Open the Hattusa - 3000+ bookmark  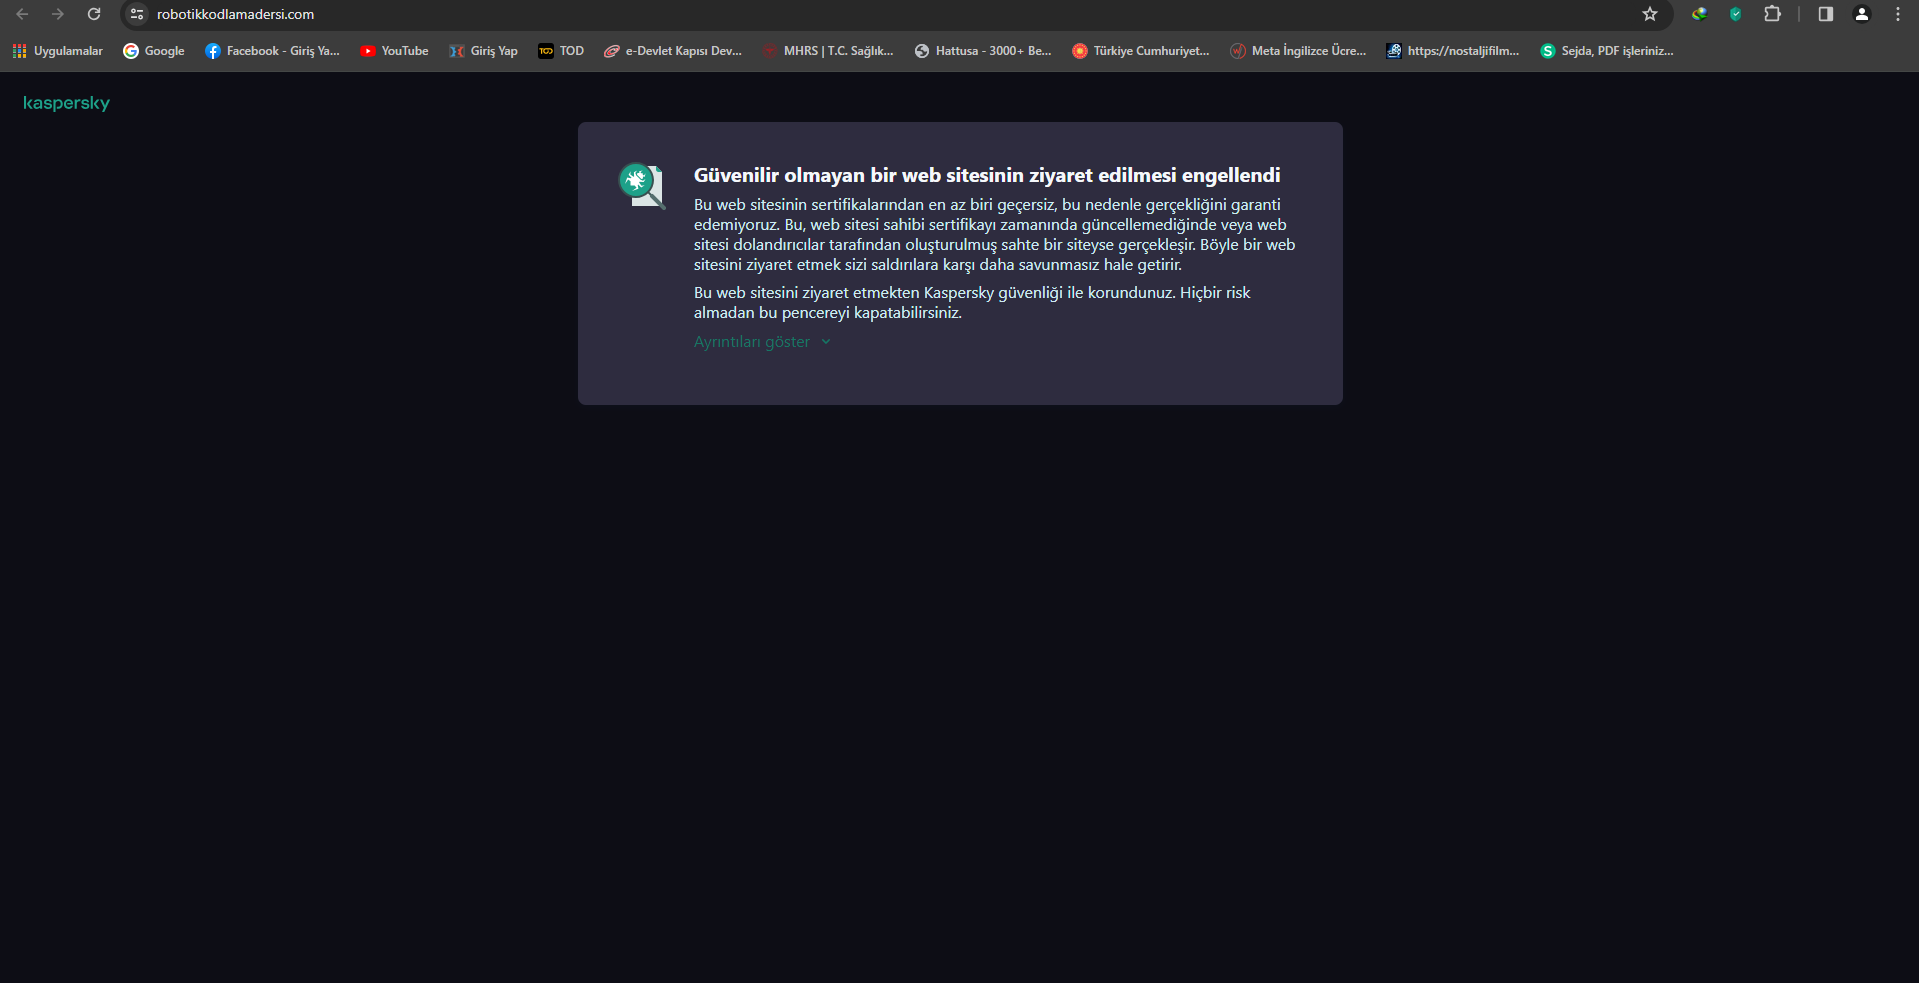pos(983,51)
